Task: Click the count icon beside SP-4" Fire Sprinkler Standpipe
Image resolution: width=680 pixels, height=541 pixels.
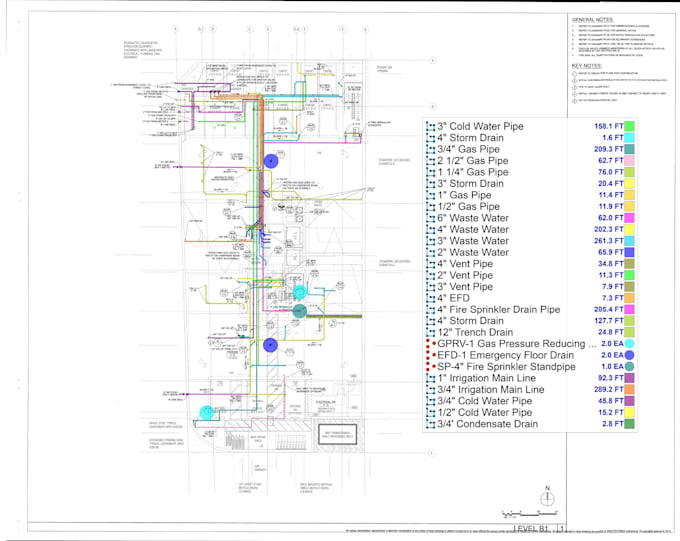Action: pos(431,367)
